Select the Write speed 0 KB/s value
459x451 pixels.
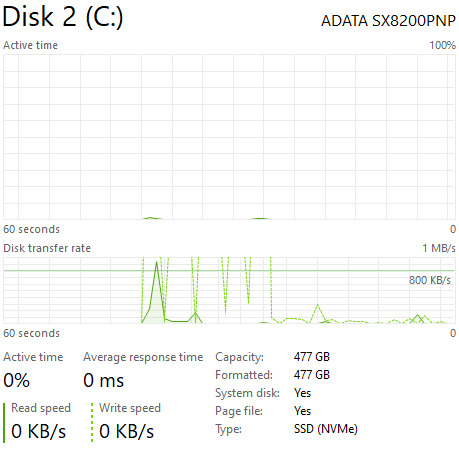[126, 431]
